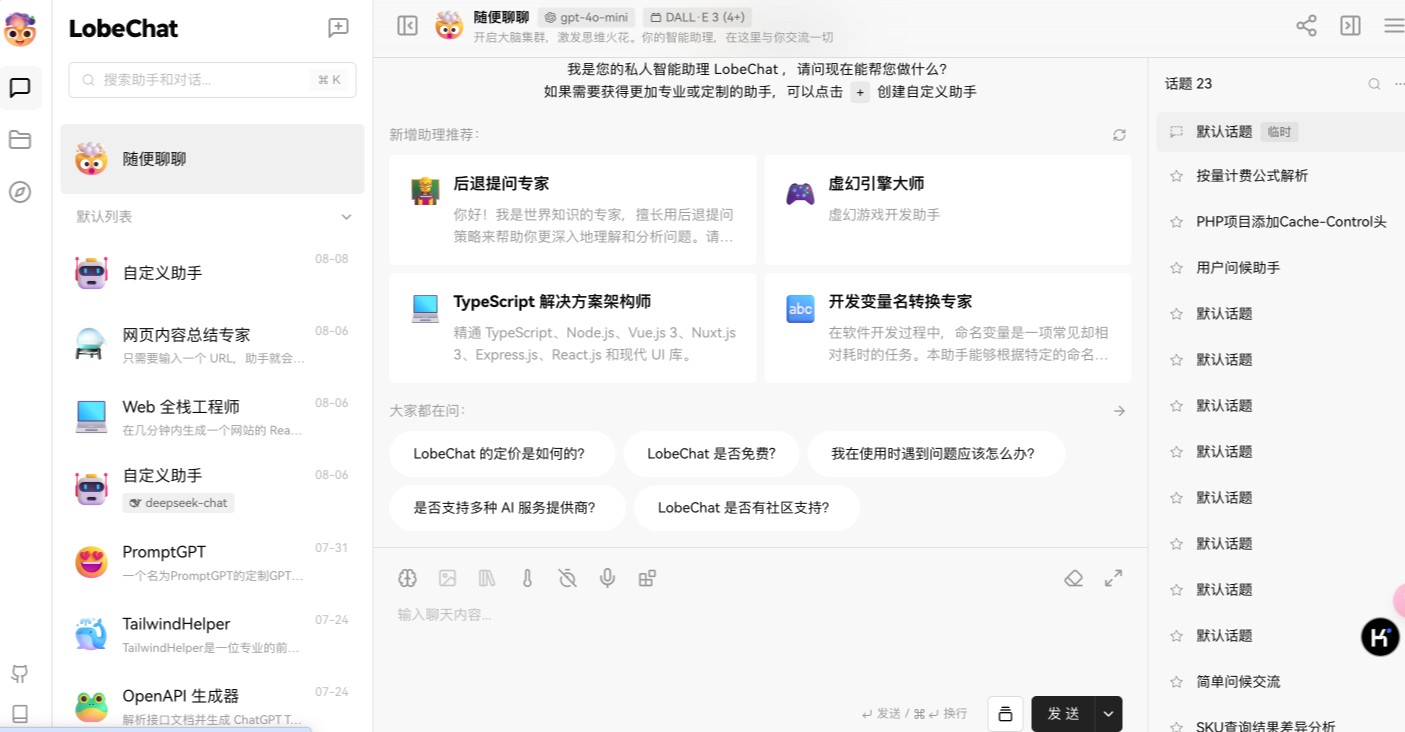The width and height of the screenshot is (1405, 732).
Task: Click the floating K assistant badge
Action: coord(1380,636)
